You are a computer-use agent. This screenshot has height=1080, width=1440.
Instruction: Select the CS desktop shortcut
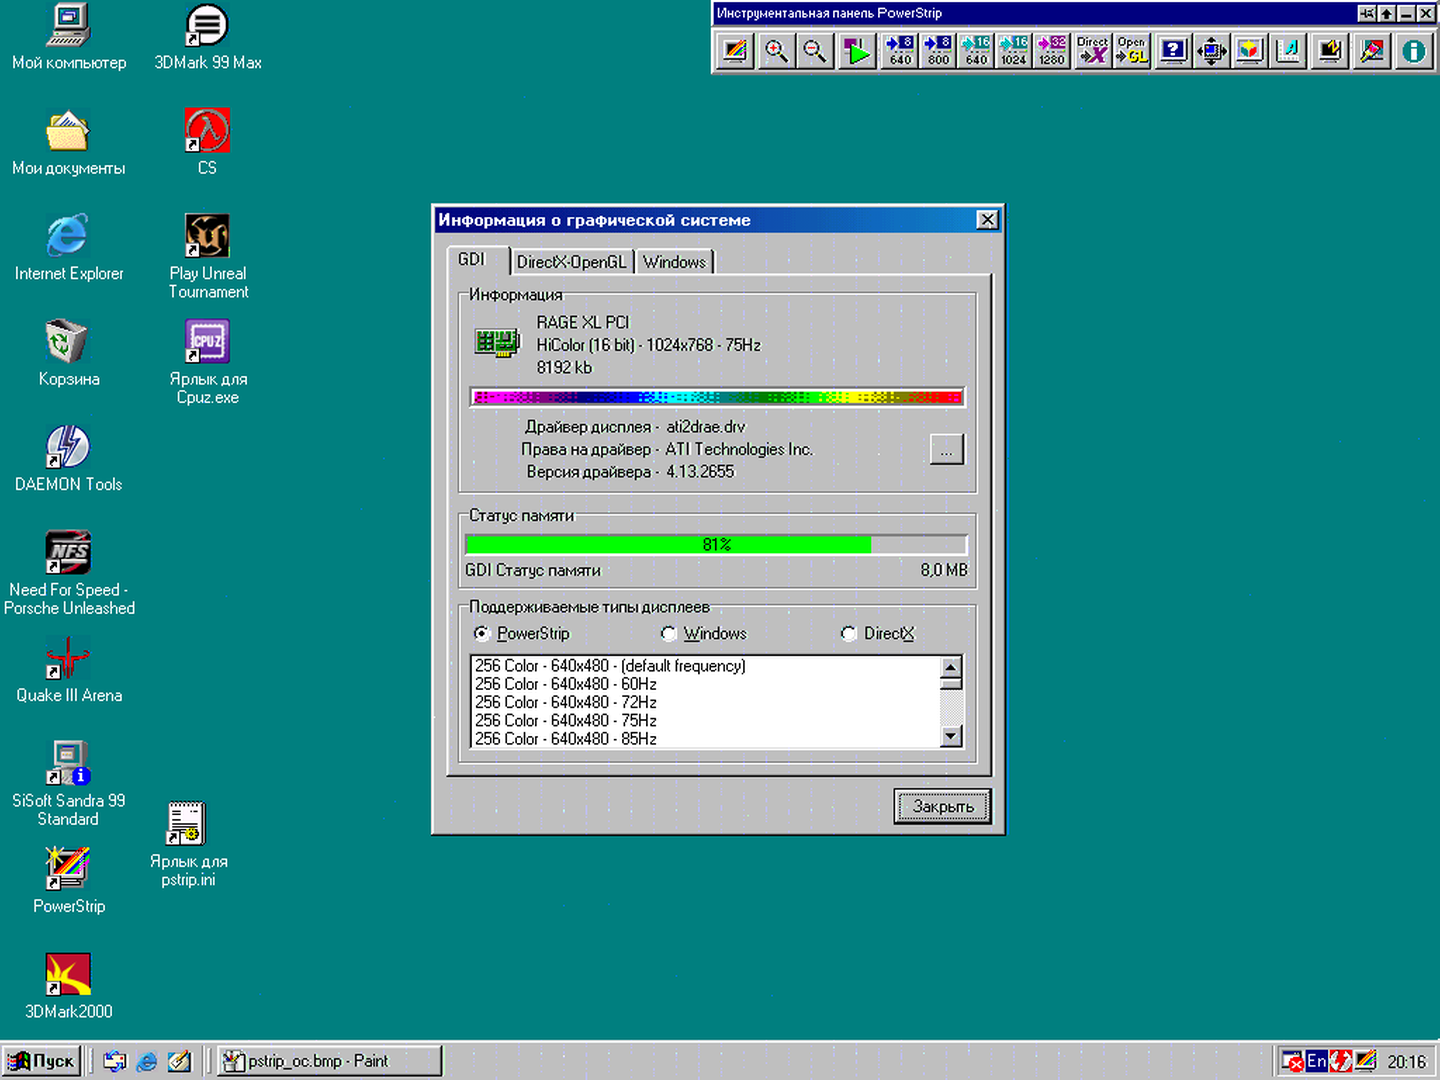click(x=207, y=142)
